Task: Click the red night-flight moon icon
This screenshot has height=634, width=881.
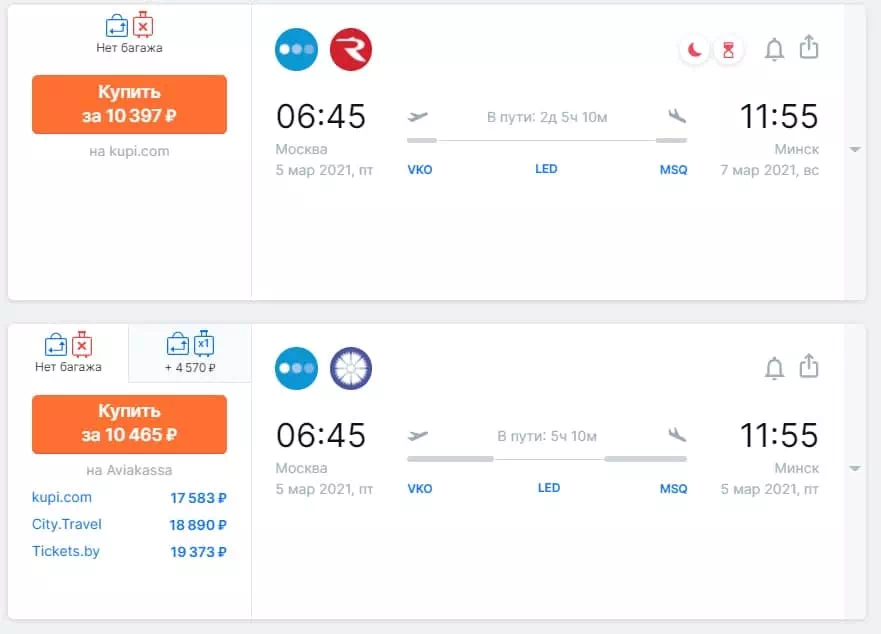Action: (x=694, y=49)
